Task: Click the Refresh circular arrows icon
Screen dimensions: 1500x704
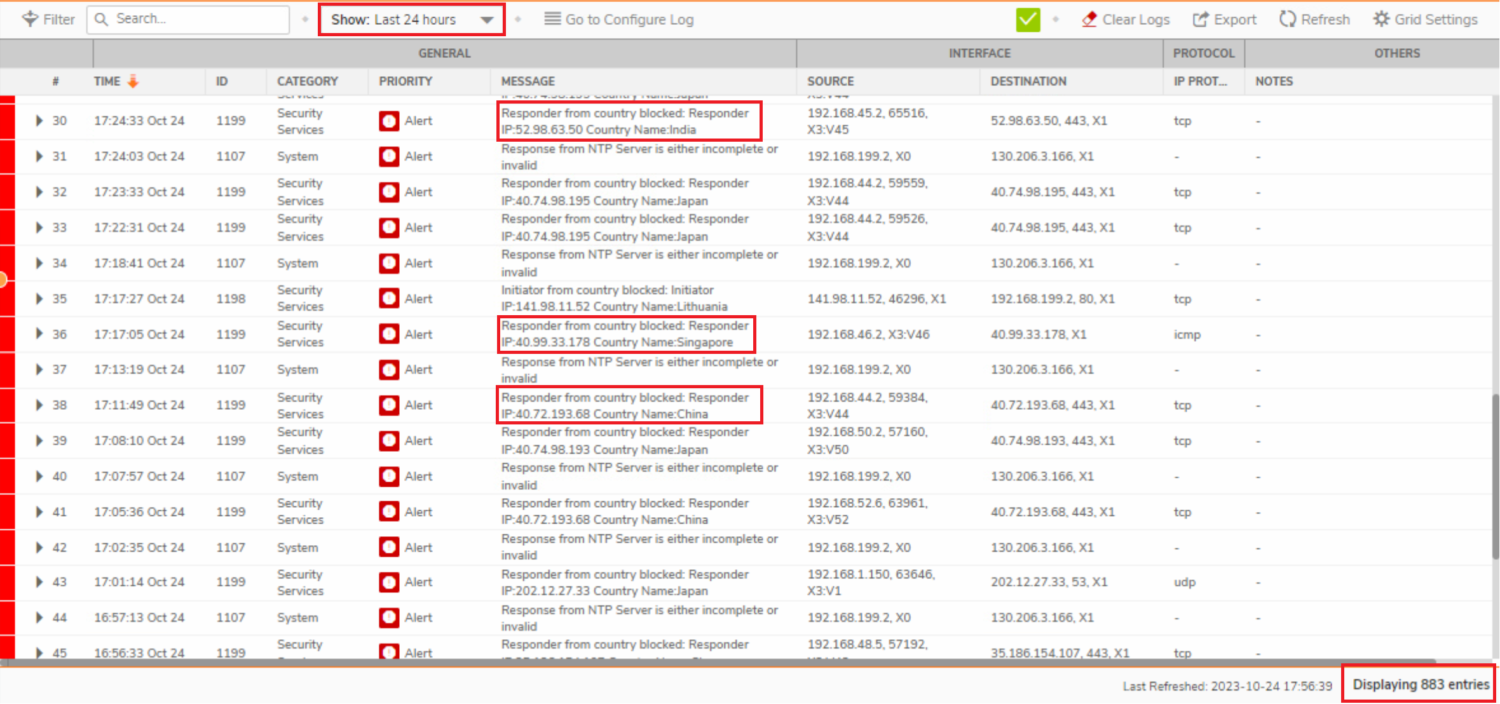Action: pos(1287,19)
